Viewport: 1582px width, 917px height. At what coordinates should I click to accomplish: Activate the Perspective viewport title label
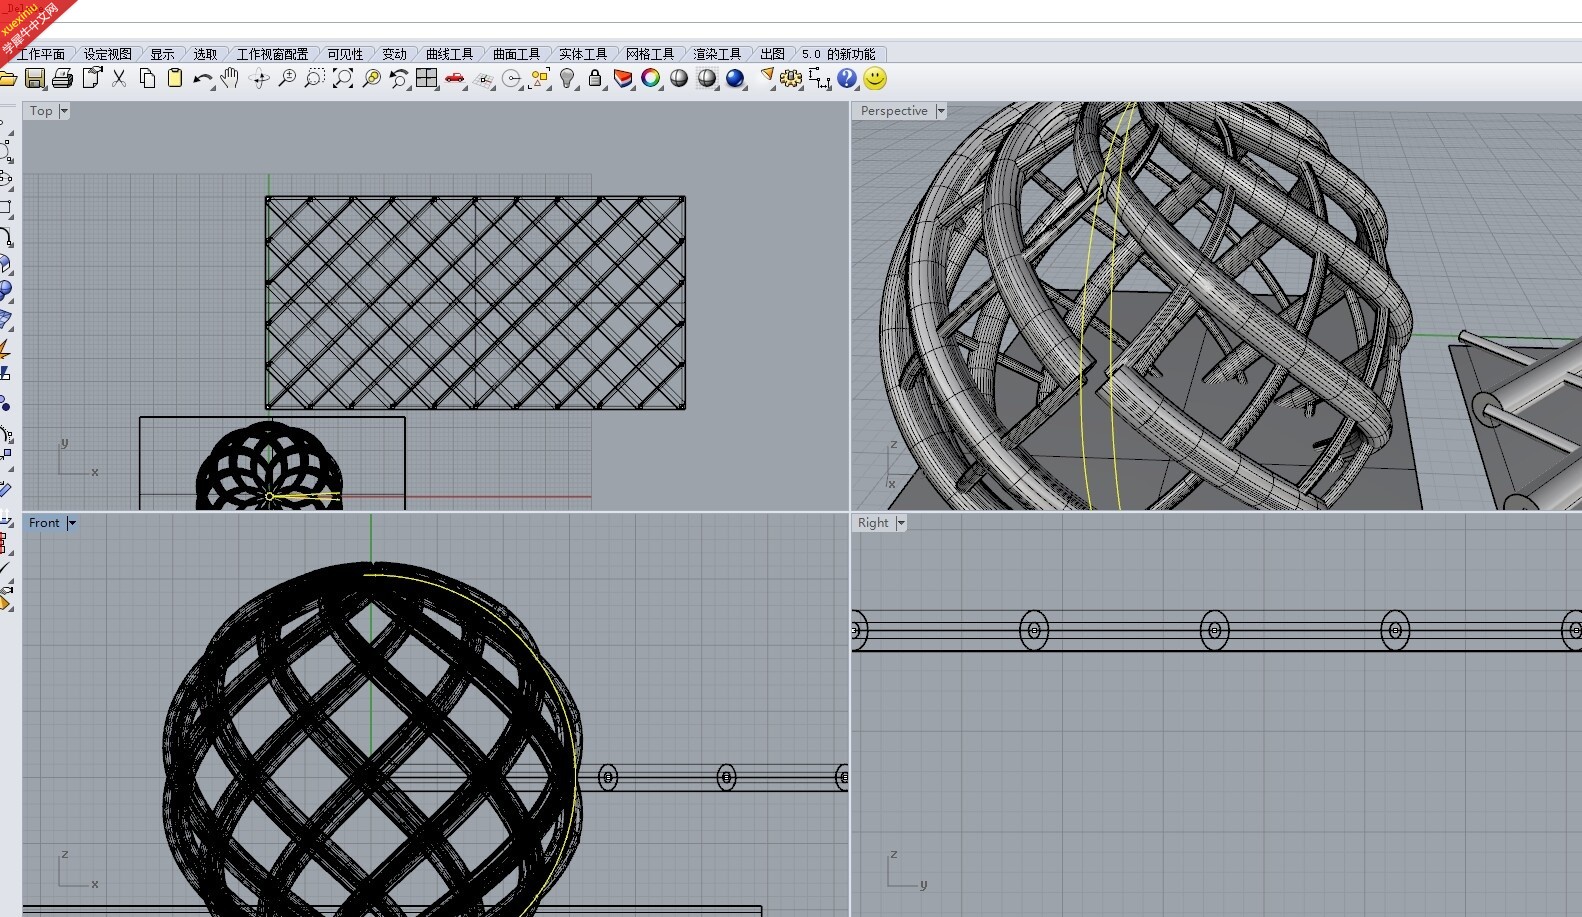tap(894, 111)
